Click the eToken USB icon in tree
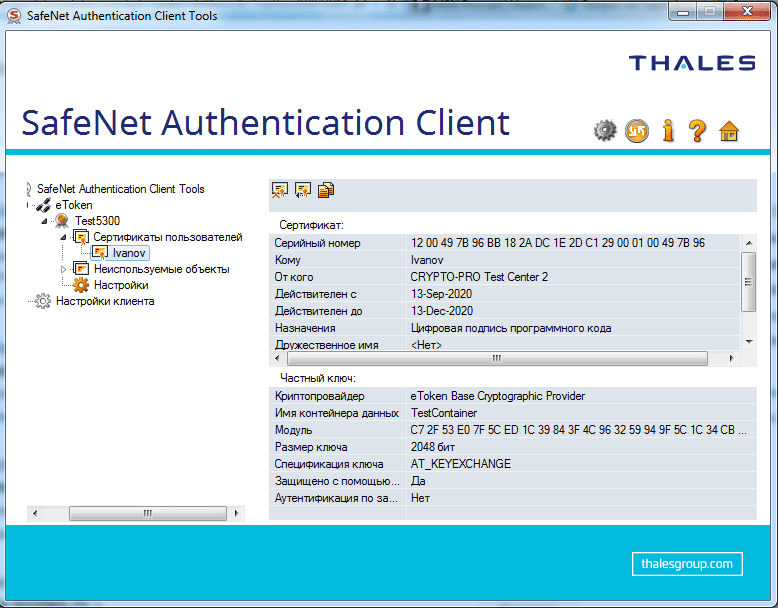 point(43,204)
